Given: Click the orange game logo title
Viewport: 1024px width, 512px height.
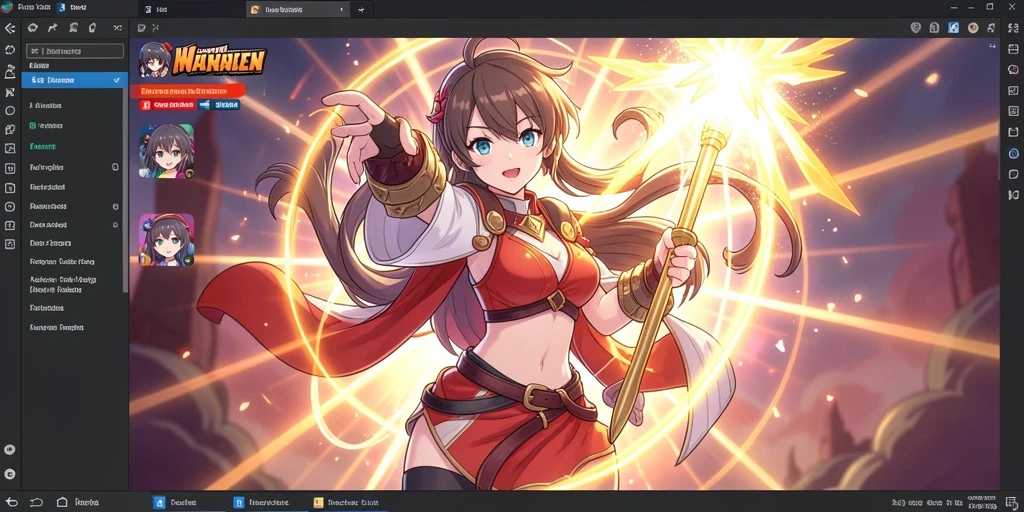Looking at the screenshot, I should click(x=221, y=59).
